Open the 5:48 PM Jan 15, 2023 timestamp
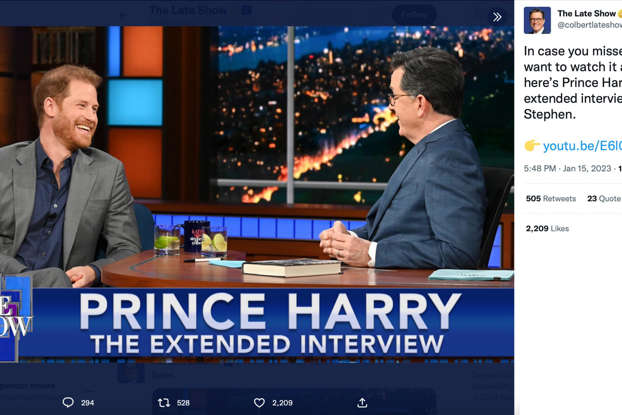 pos(567,168)
